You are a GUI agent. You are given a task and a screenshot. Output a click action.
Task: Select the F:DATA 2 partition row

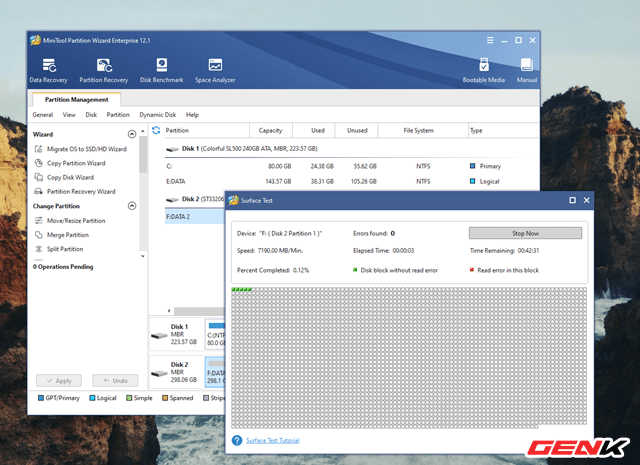point(195,216)
